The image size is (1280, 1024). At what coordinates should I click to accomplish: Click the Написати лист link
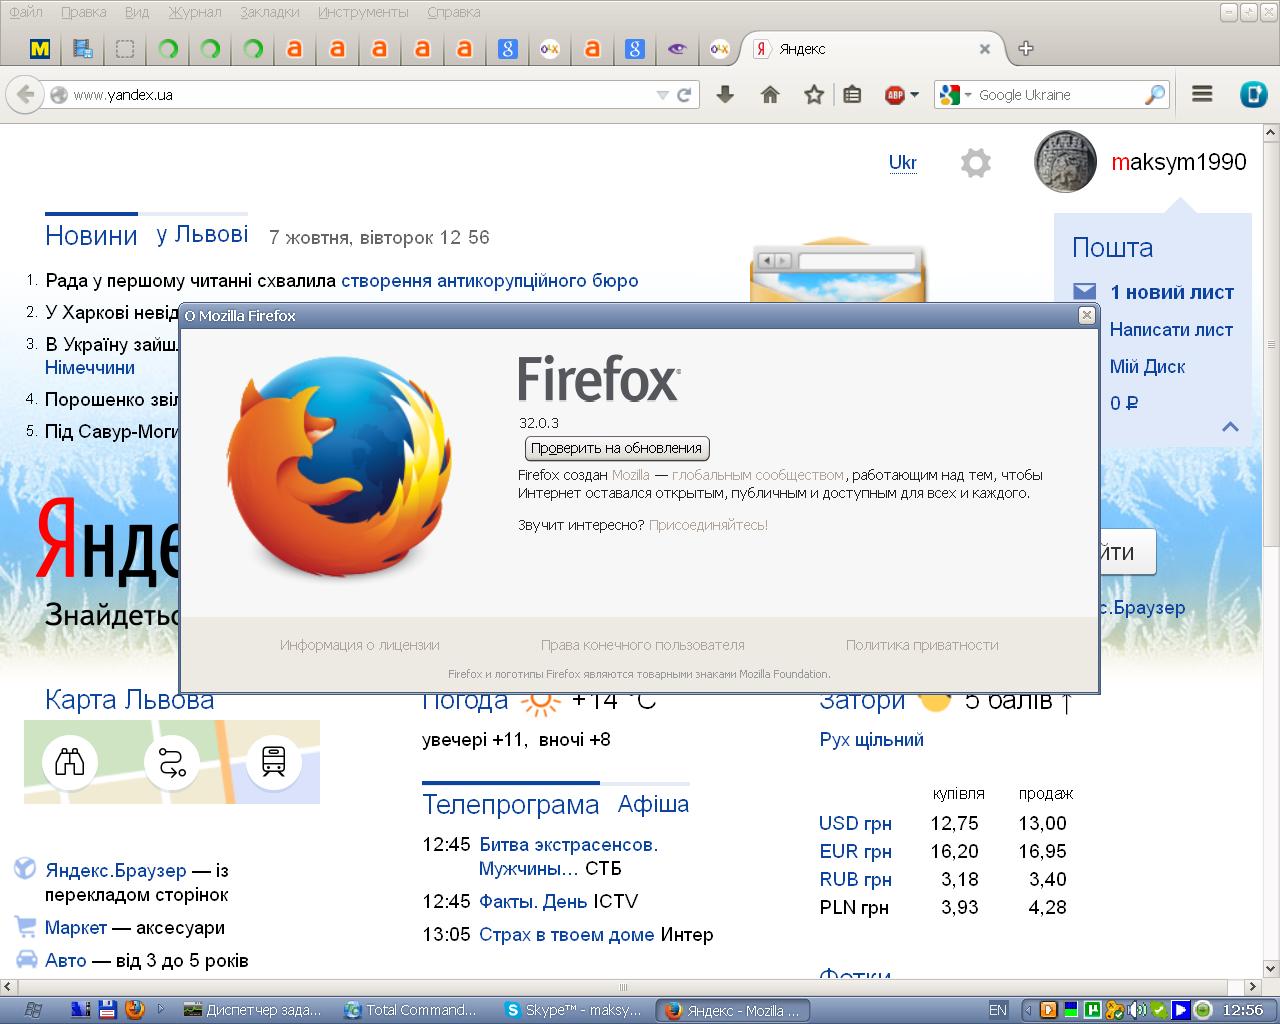pos(1171,329)
